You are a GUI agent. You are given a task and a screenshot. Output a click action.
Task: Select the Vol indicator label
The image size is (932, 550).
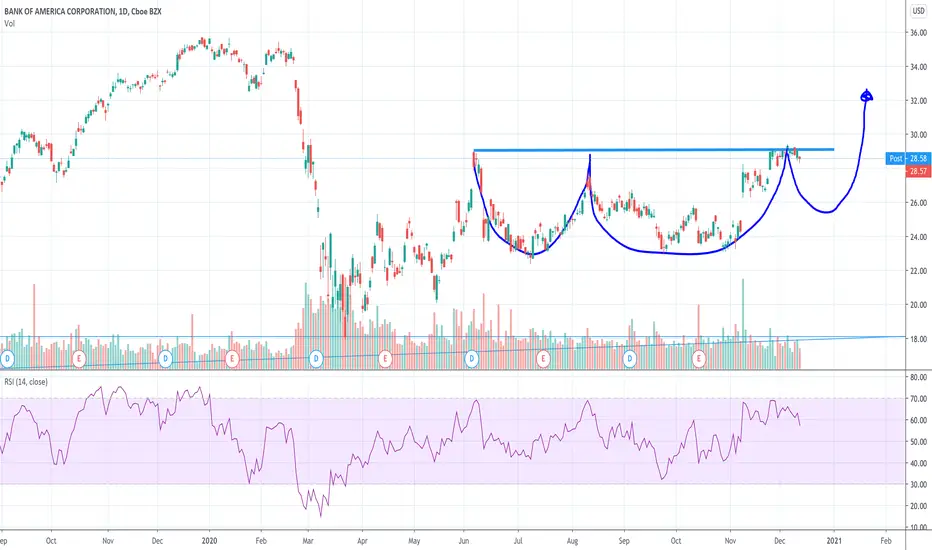click(x=10, y=24)
